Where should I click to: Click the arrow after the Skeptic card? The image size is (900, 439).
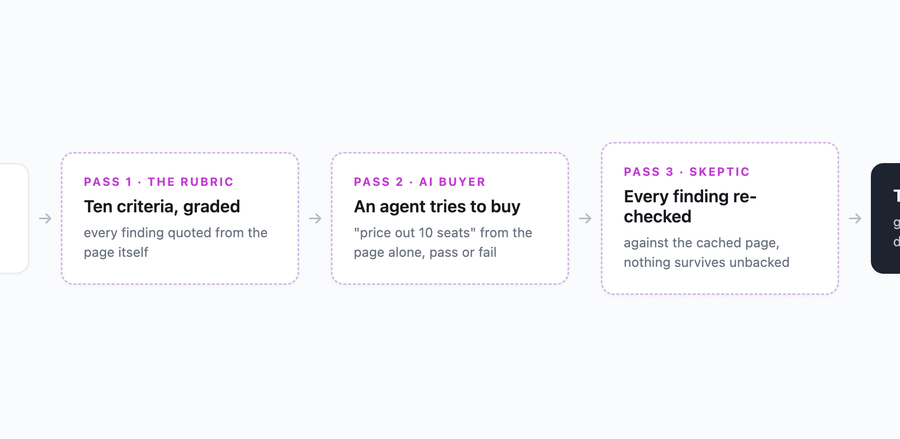(x=855, y=219)
